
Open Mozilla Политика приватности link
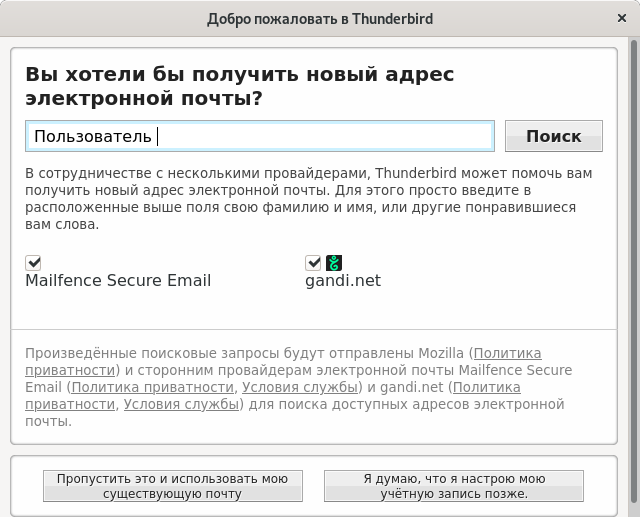point(507,353)
